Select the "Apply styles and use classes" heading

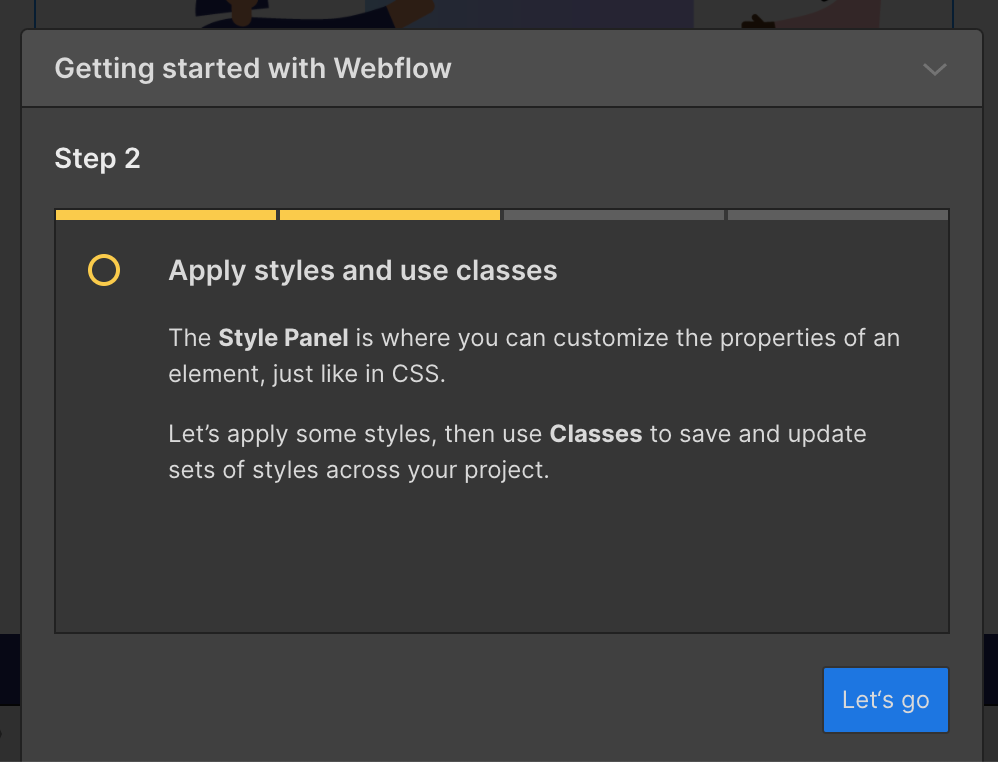point(362,270)
